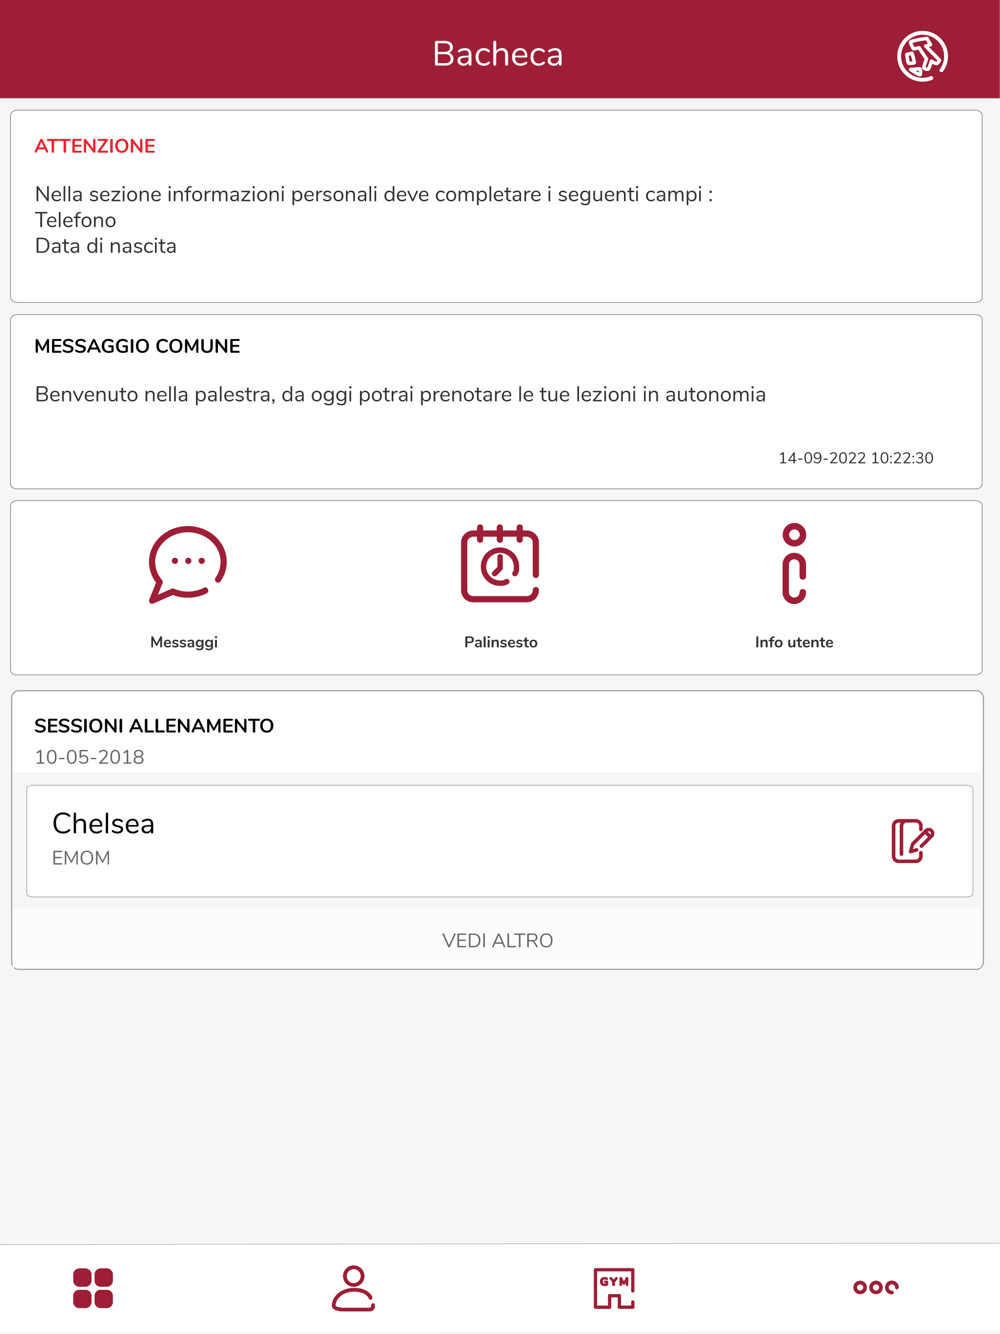The width and height of the screenshot is (1000, 1334).
Task: Tap the session date 10-05-2018
Action: (90, 757)
